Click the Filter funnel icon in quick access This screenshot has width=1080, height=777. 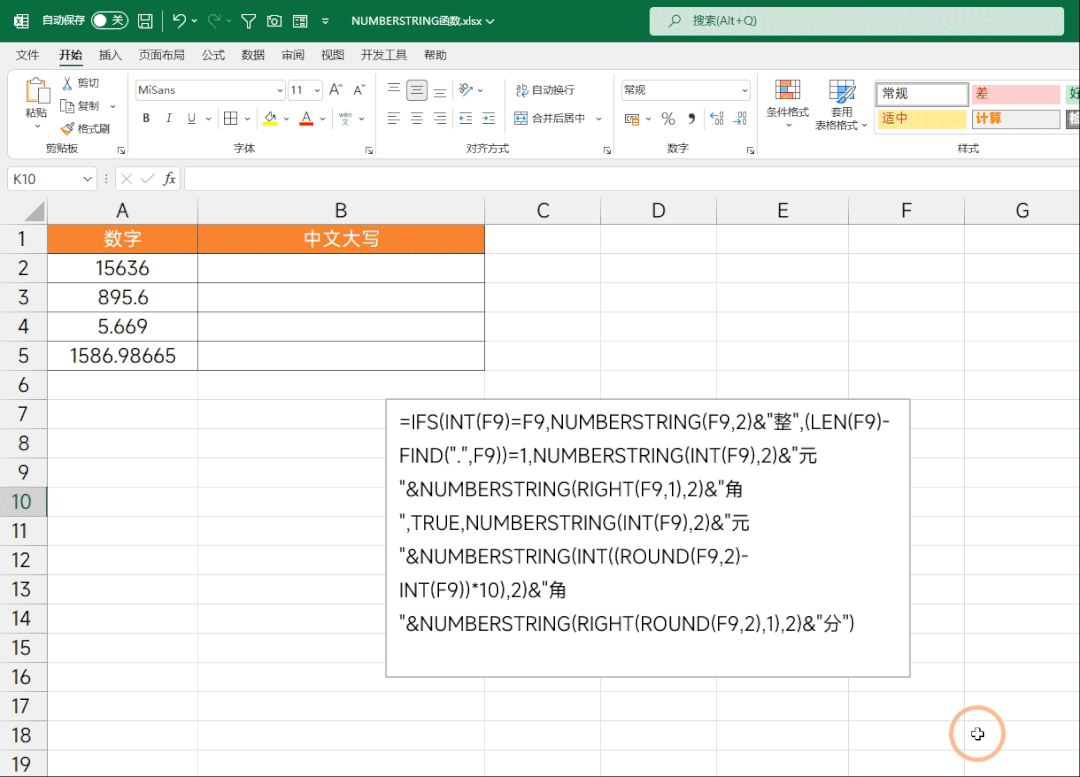[249, 21]
